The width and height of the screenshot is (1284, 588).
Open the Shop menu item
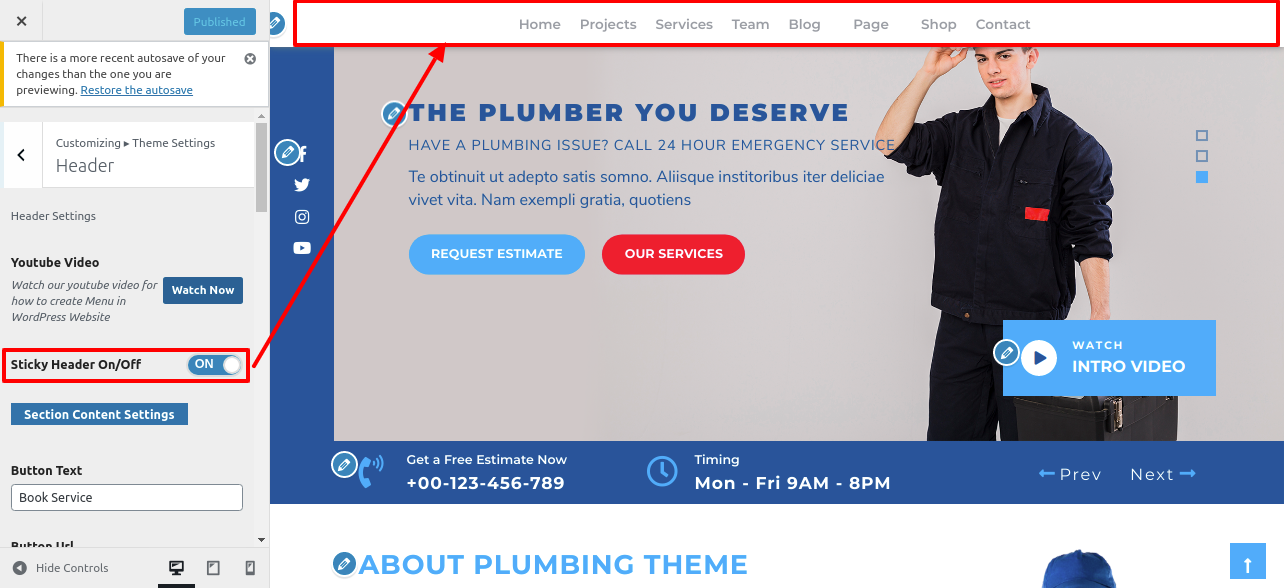(938, 24)
